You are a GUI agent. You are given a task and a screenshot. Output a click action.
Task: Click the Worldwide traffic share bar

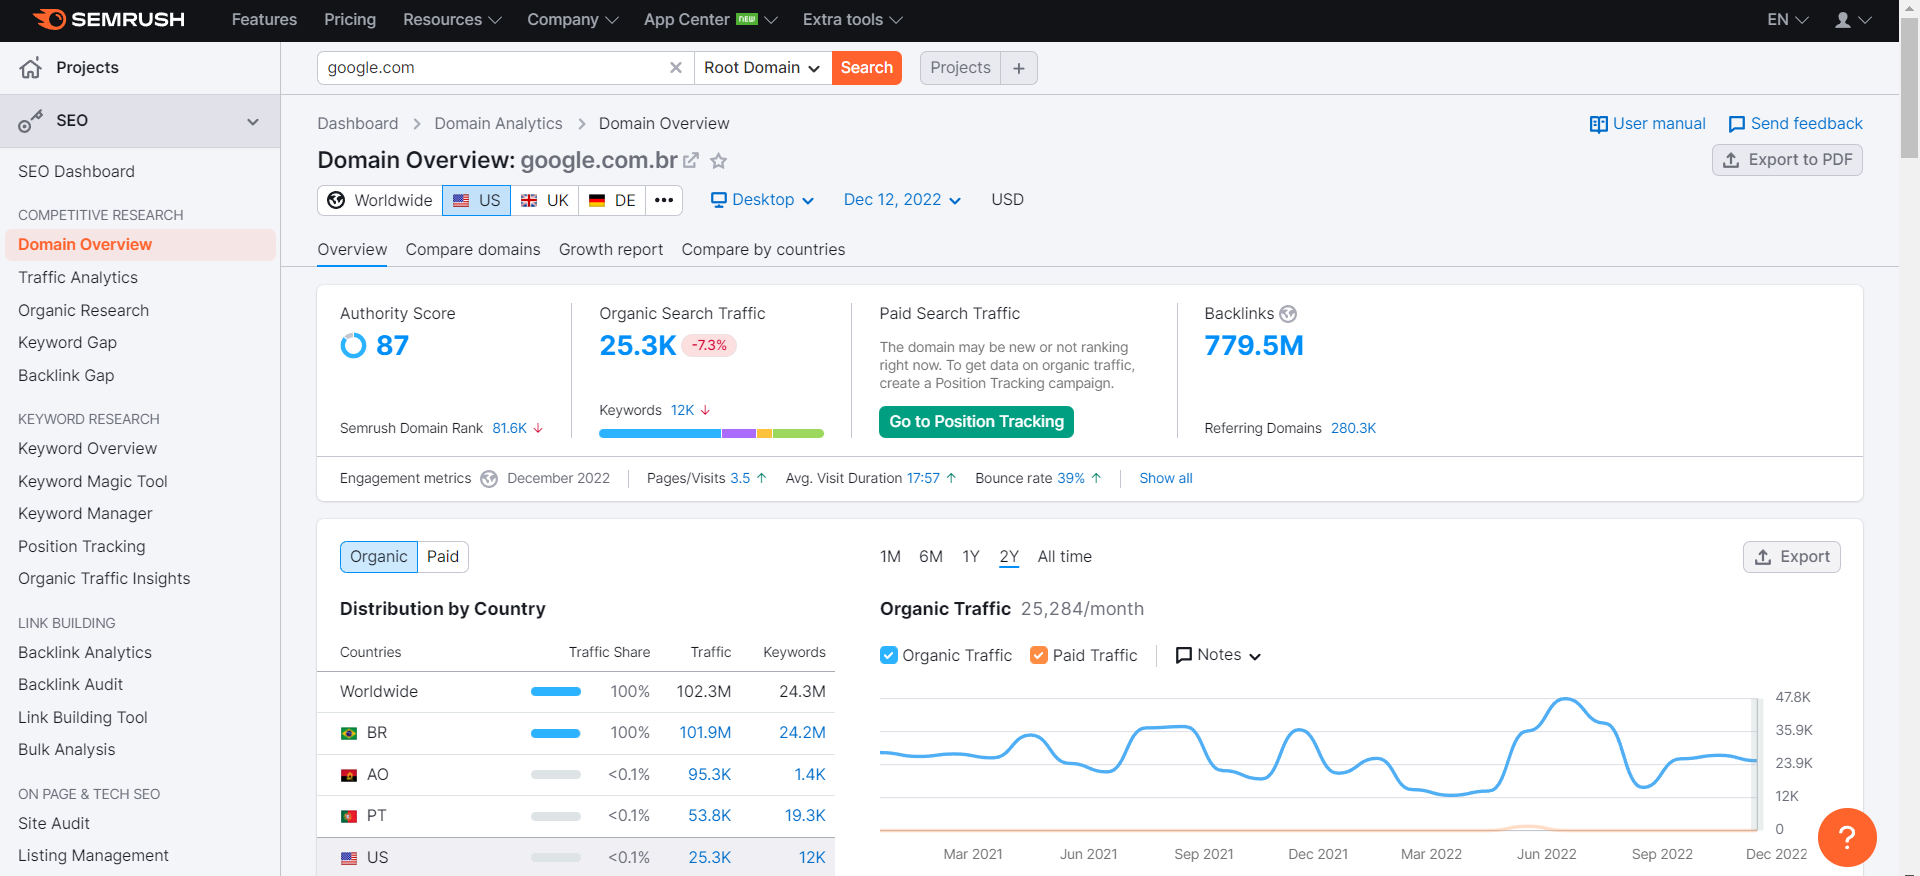coord(556,692)
